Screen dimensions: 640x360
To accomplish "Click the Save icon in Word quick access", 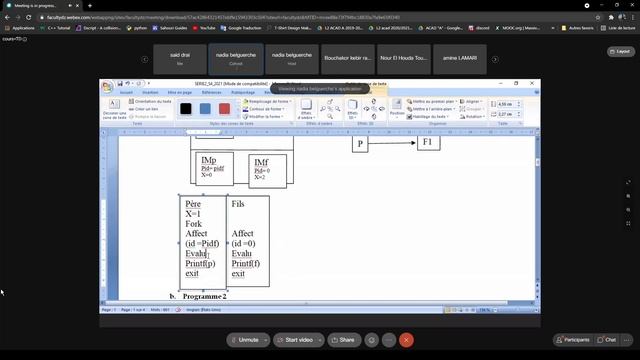I will coord(120,83).
